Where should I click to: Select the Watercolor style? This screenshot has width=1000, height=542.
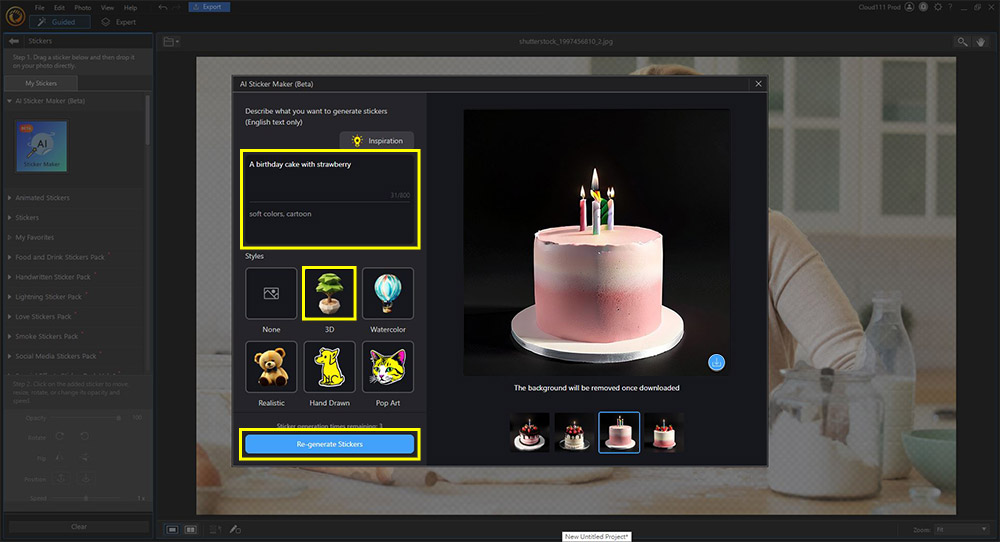tap(388, 293)
